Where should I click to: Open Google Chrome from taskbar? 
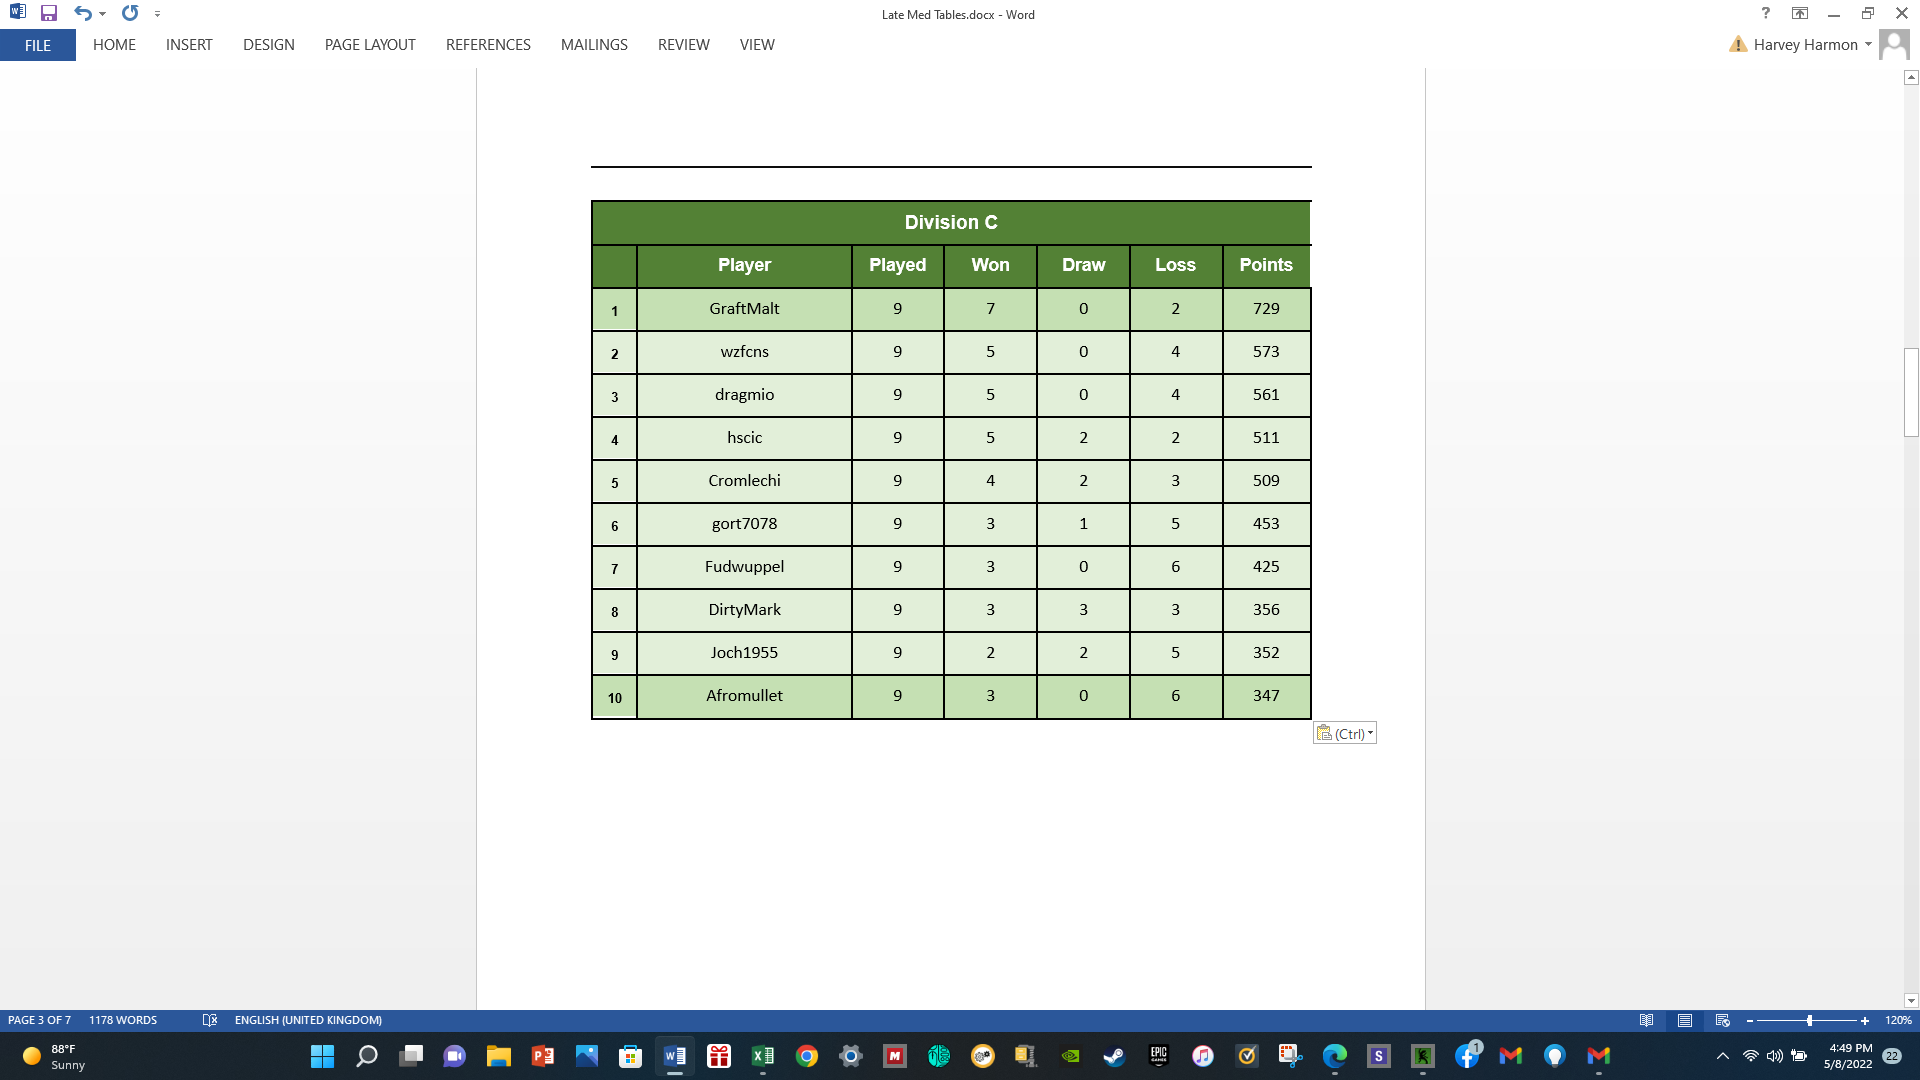[x=807, y=1056]
